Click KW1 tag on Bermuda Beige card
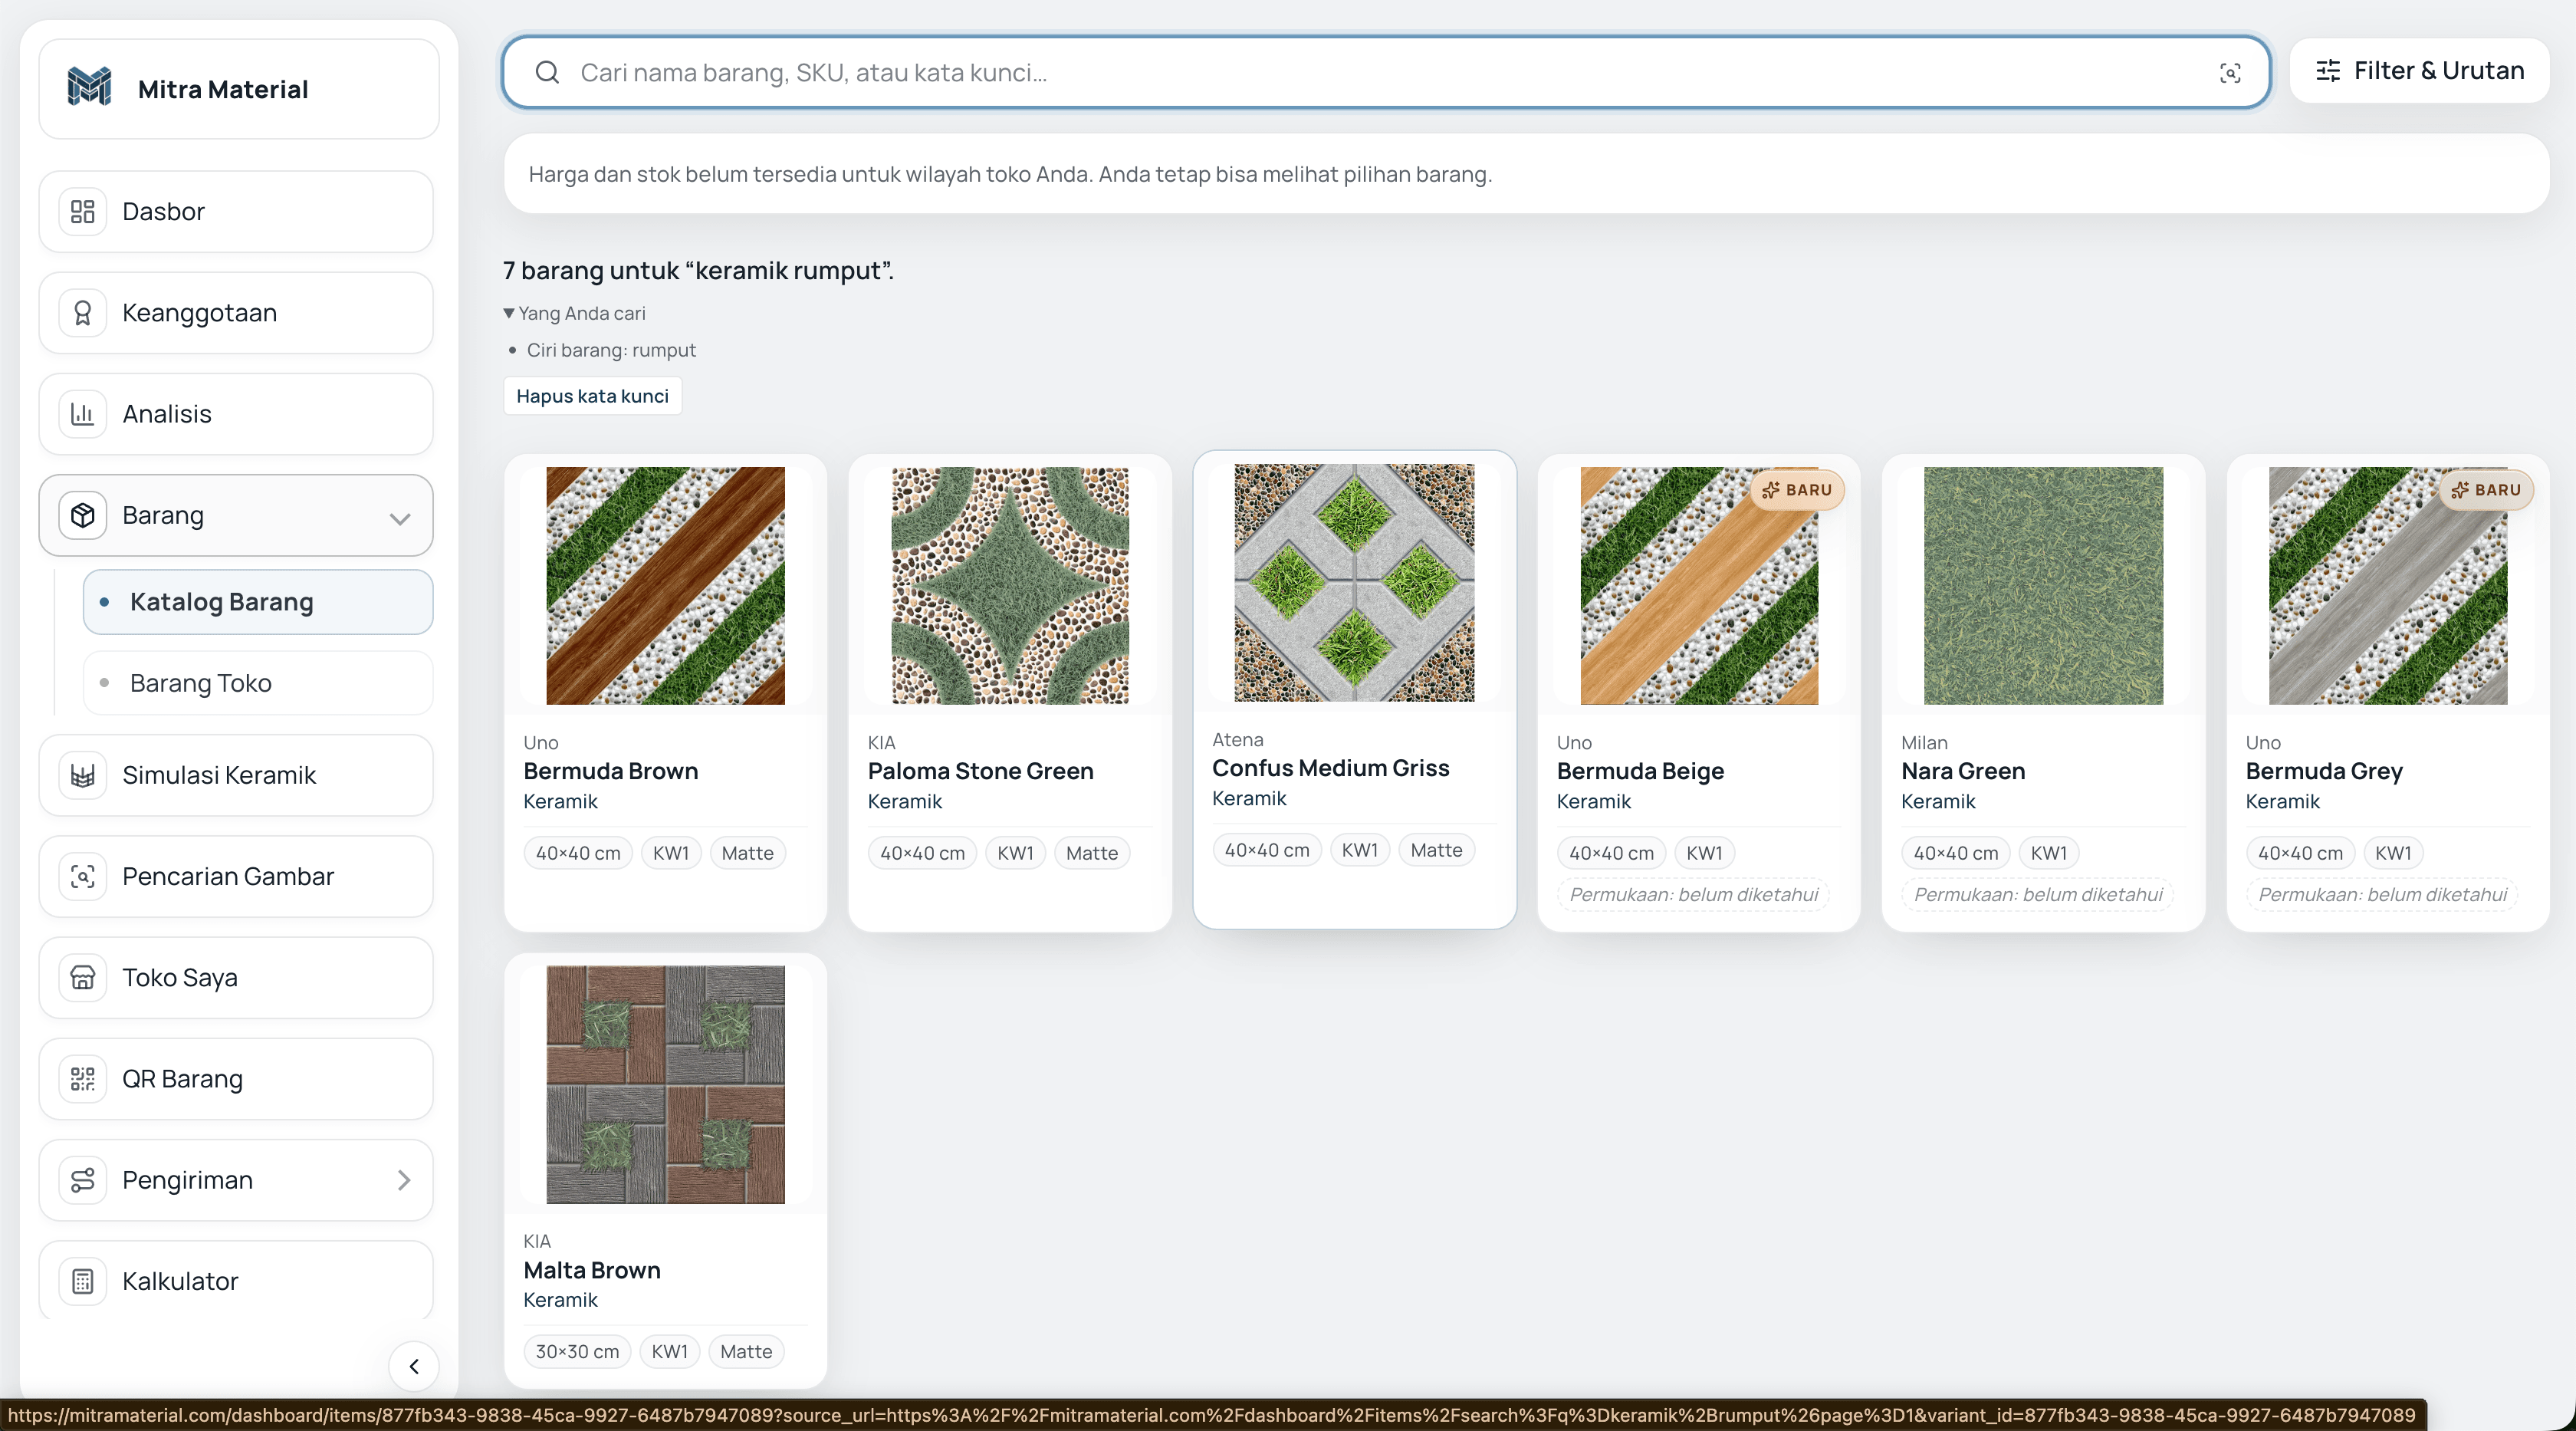 [x=1704, y=853]
